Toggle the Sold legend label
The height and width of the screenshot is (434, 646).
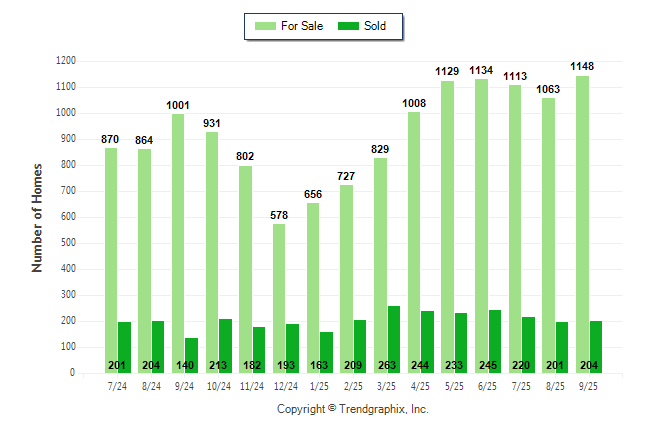[377, 26]
